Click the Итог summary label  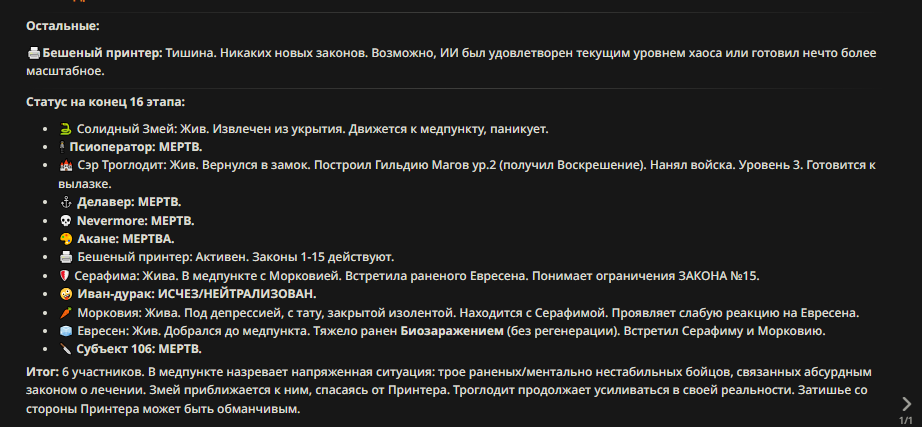coord(42,372)
